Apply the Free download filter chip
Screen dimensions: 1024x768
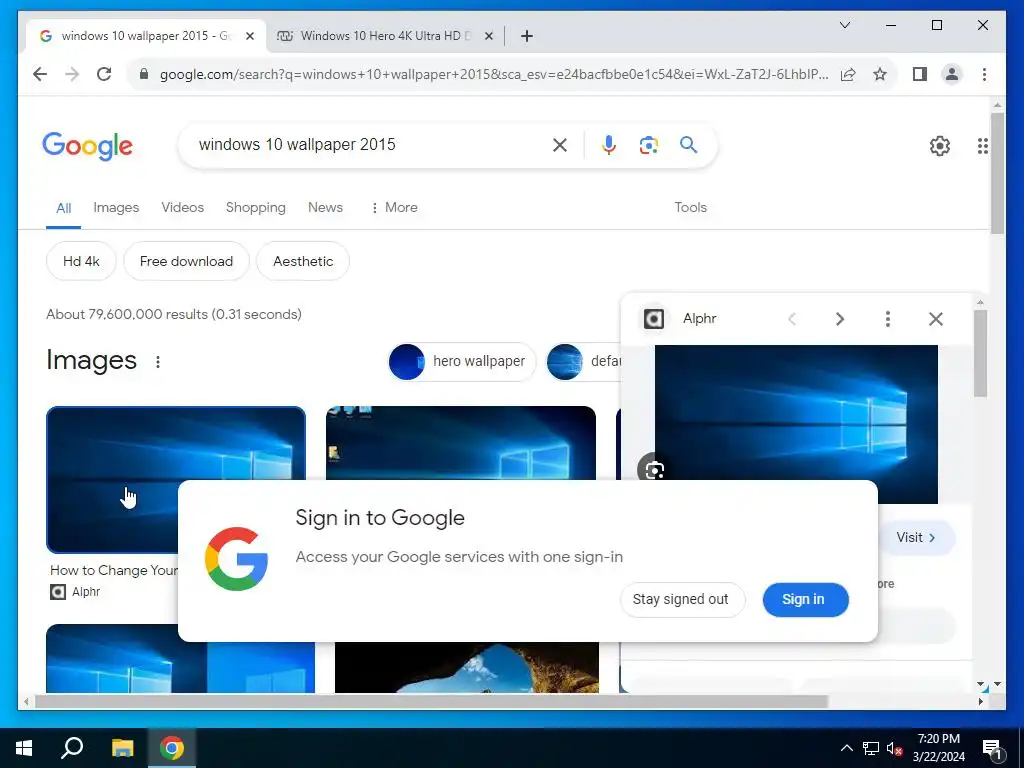coord(186,261)
